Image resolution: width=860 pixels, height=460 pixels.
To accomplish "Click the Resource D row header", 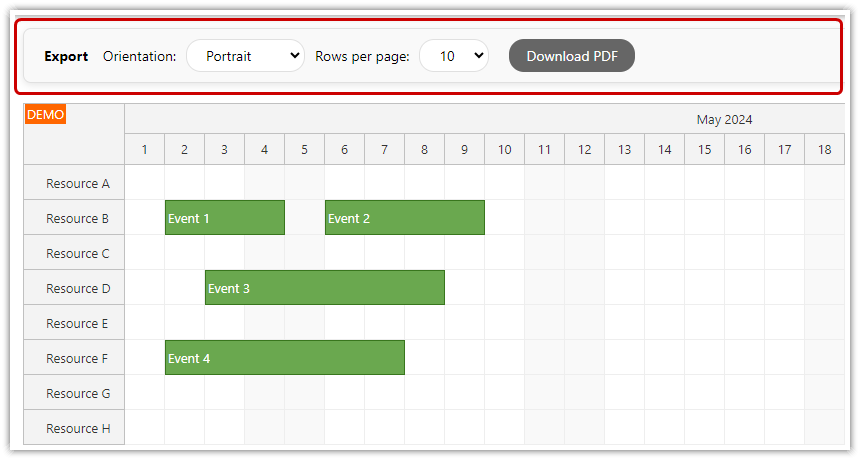I will (x=75, y=288).
